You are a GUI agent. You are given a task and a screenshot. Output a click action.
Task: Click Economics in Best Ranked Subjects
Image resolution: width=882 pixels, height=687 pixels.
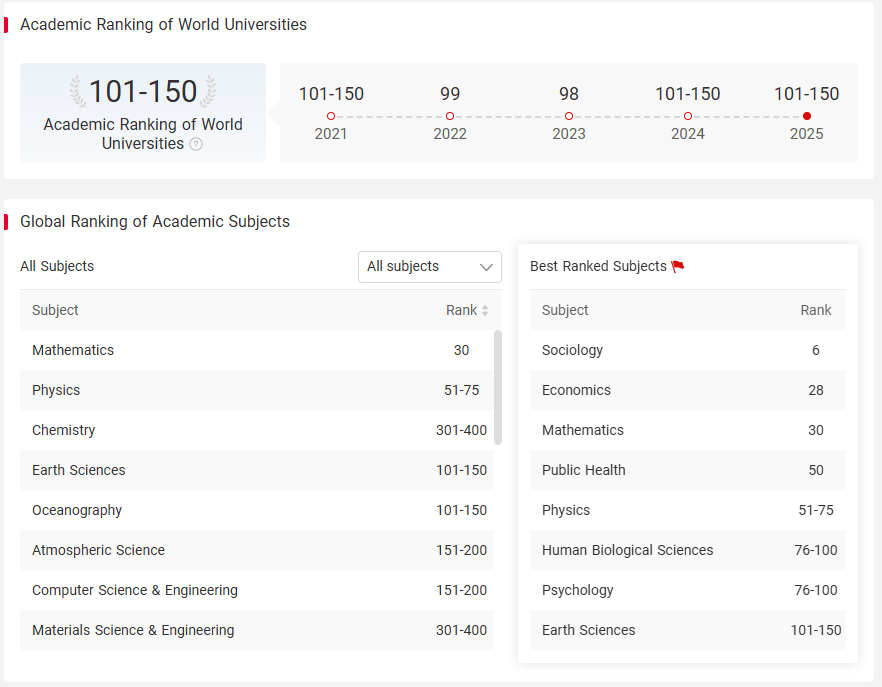point(576,390)
